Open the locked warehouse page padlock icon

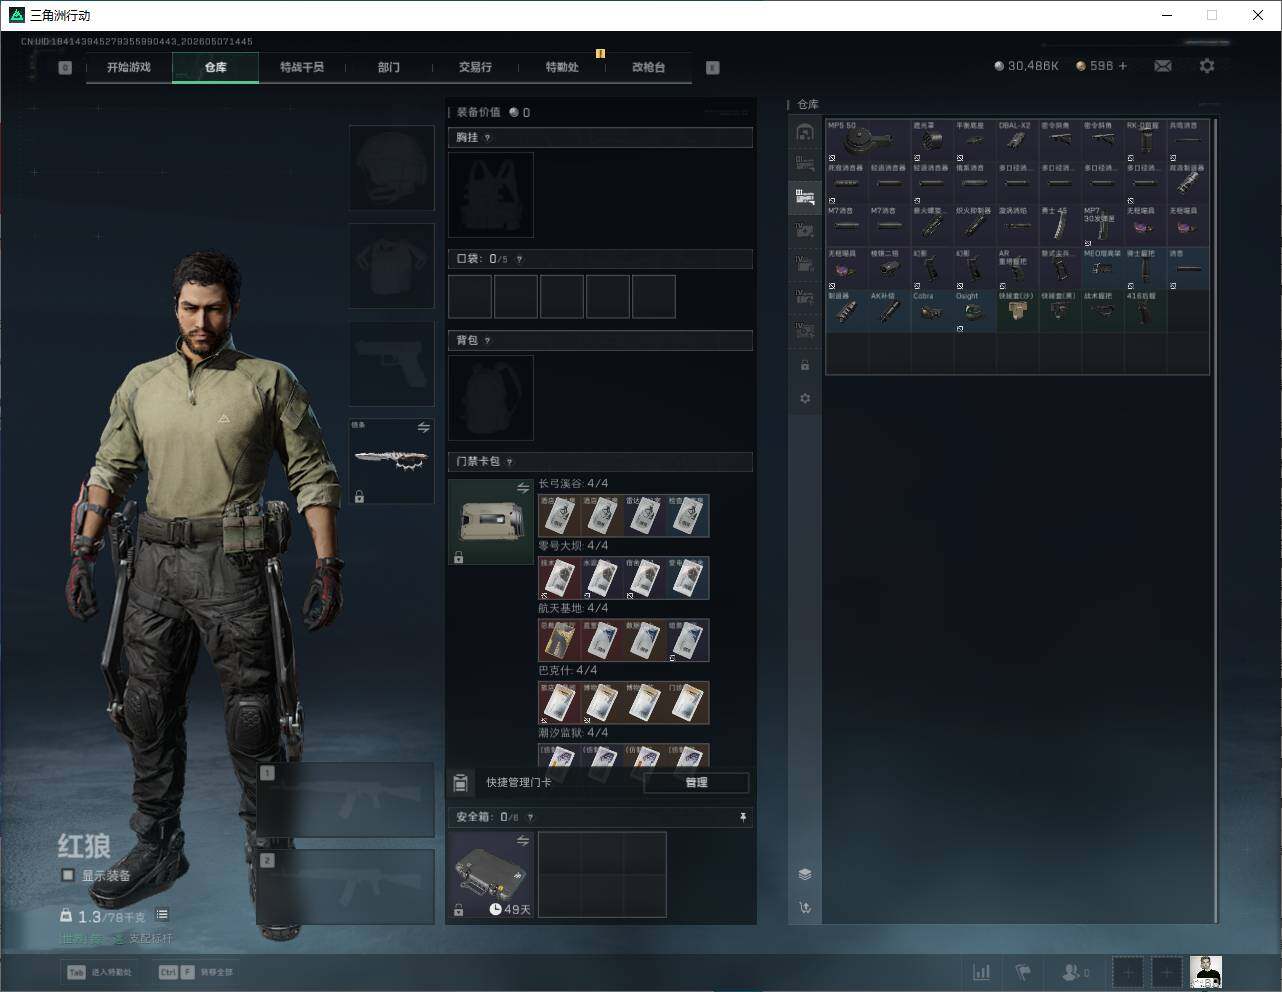tap(805, 365)
